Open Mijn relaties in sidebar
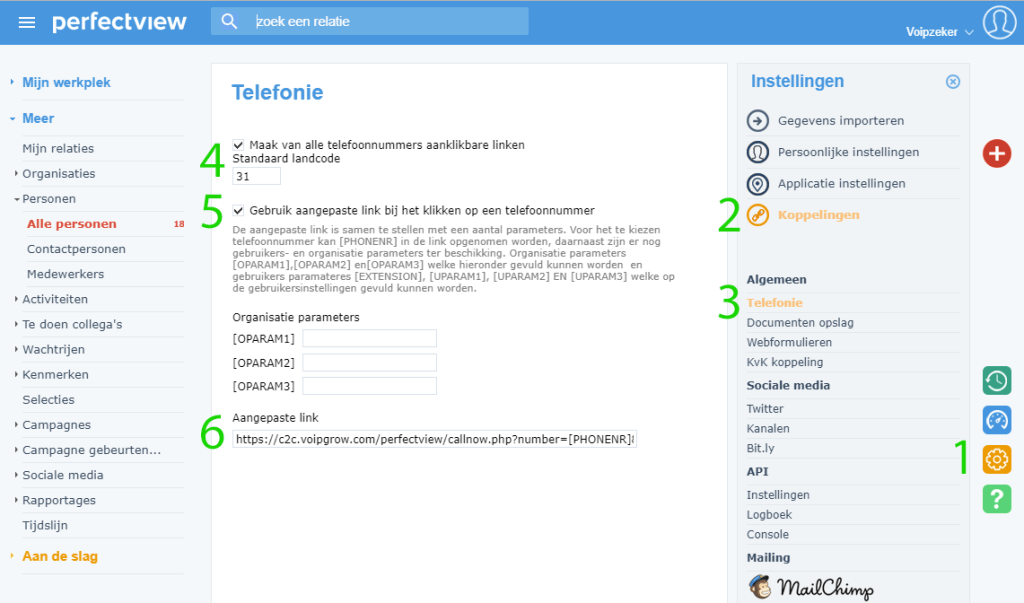 [58, 148]
